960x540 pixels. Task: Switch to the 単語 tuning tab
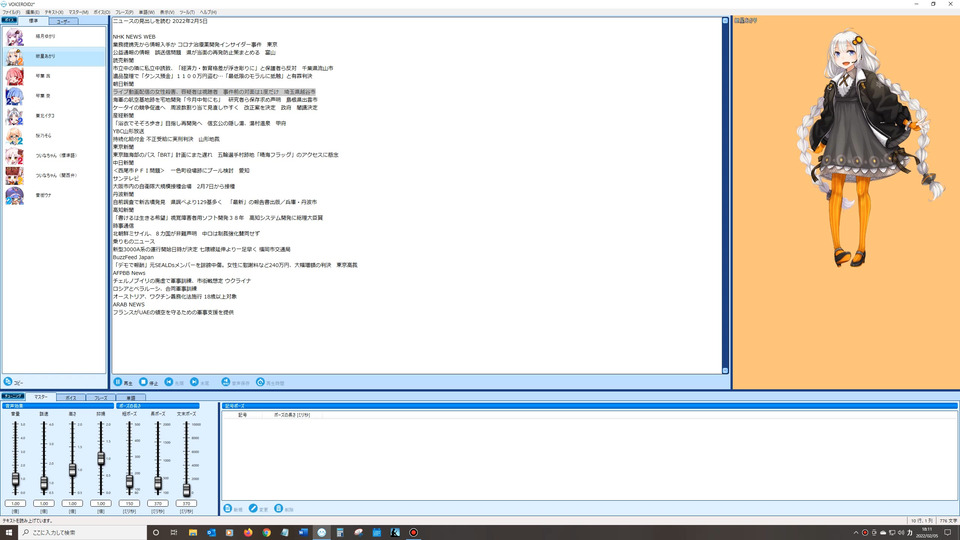(131, 397)
